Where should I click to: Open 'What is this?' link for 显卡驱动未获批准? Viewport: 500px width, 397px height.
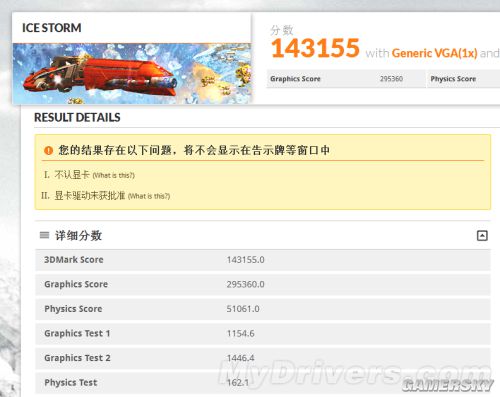[x=149, y=196]
